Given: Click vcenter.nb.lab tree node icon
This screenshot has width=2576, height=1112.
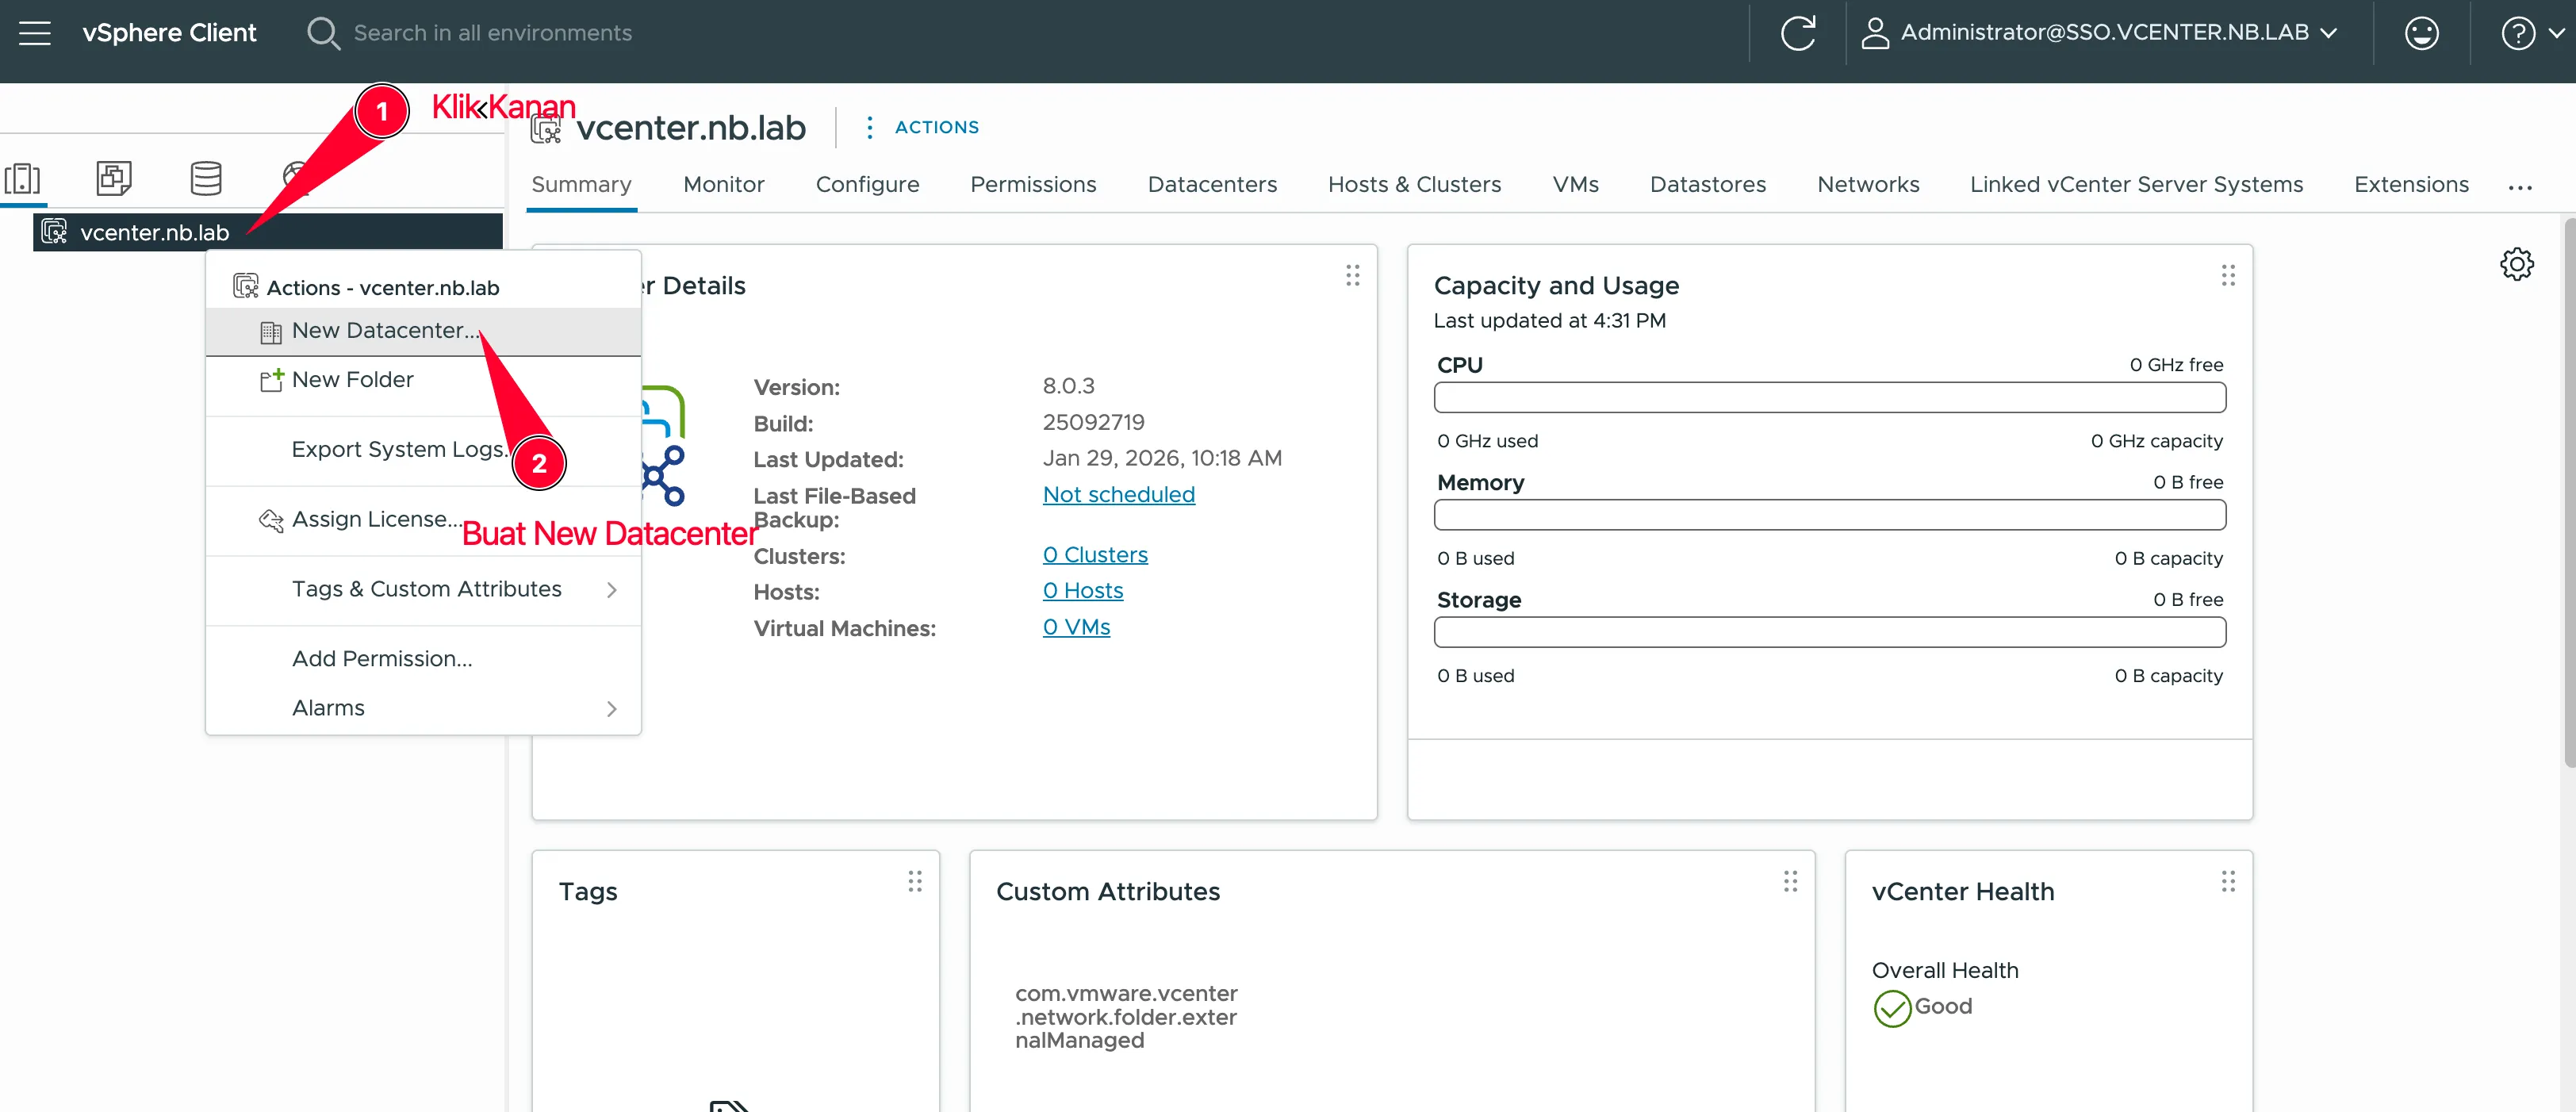Looking at the screenshot, I should tap(54, 232).
